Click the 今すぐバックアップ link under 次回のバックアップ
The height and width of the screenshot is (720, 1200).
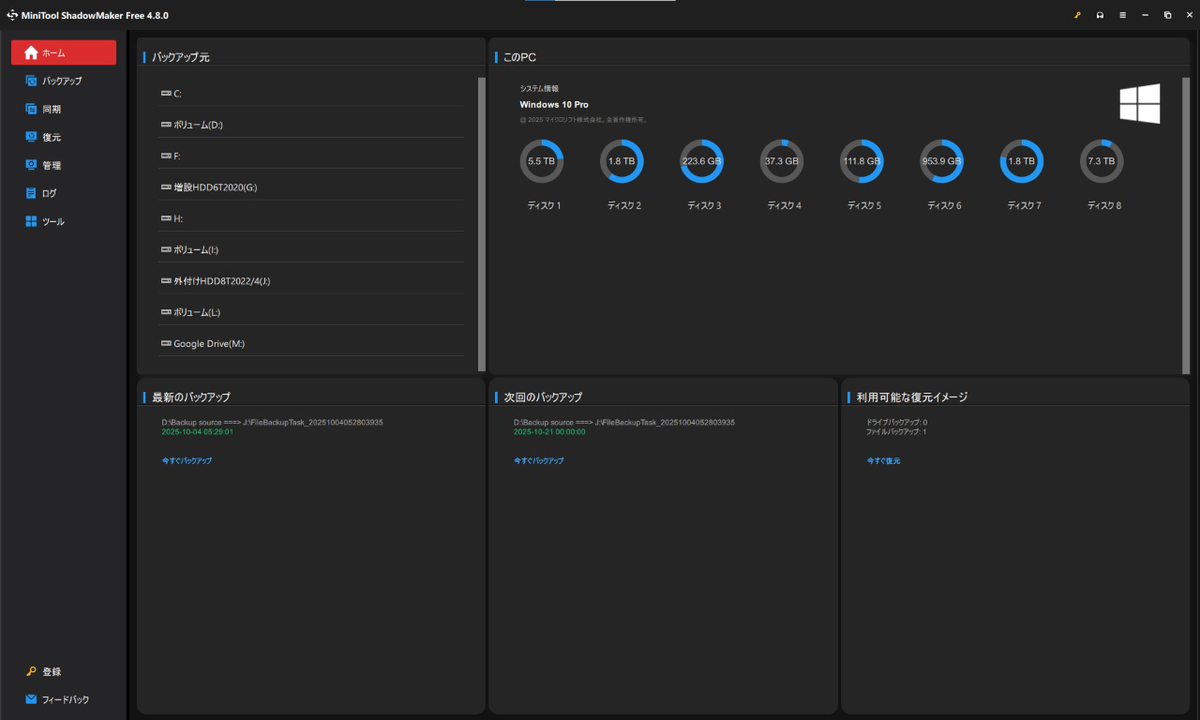(x=539, y=461)
